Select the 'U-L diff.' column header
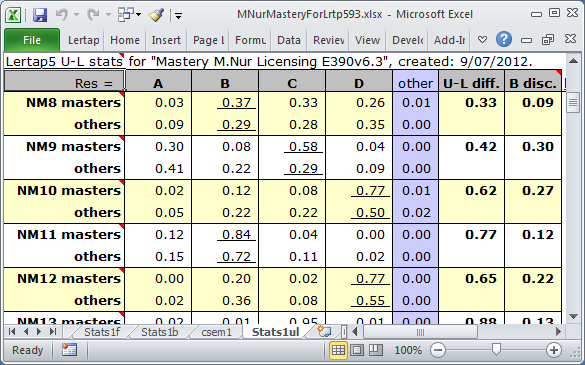 pyautogui.click(x=471, y=81)
